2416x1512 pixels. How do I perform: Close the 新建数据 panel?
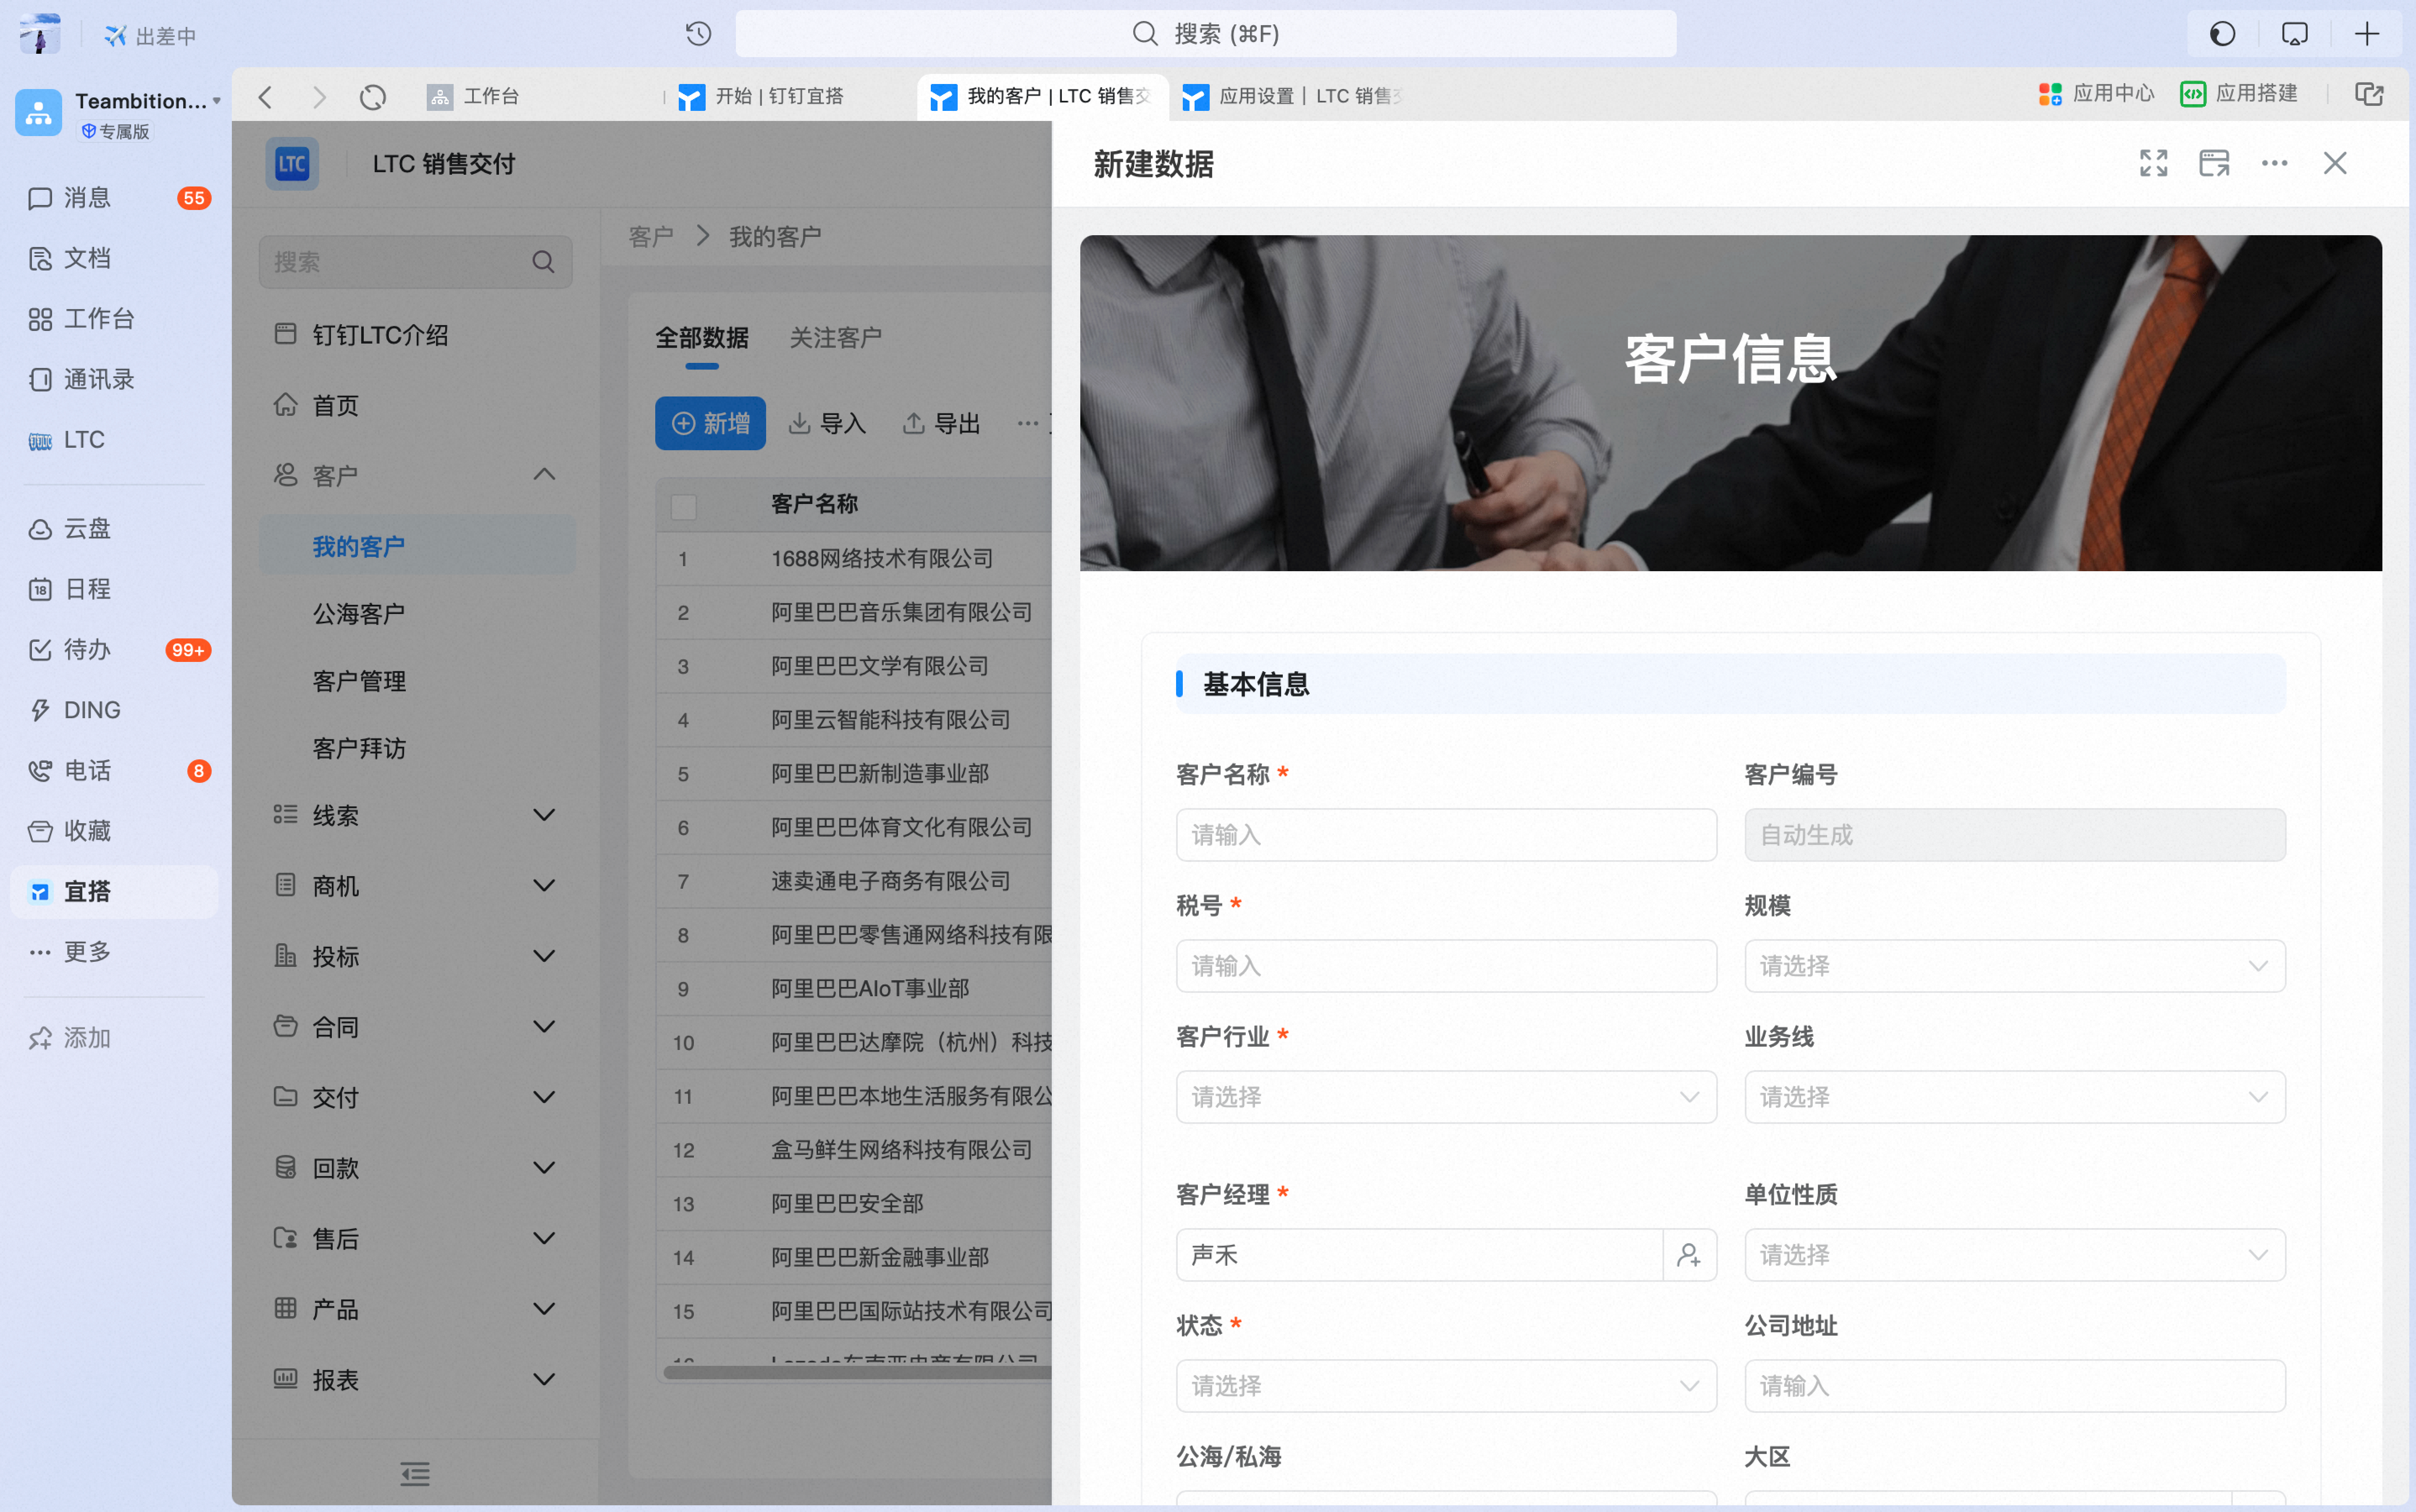pos(2335,163)
